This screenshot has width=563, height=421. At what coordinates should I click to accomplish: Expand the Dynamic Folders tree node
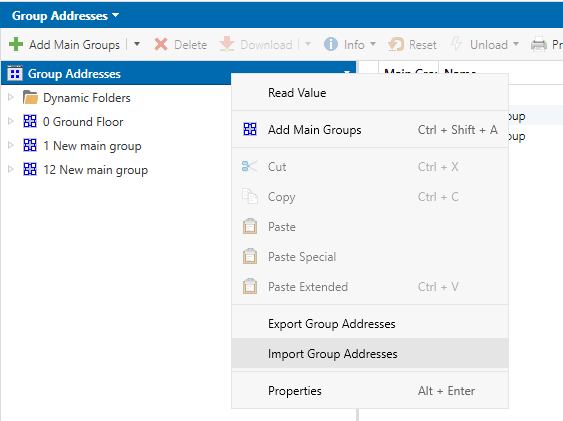coord(11,98)
